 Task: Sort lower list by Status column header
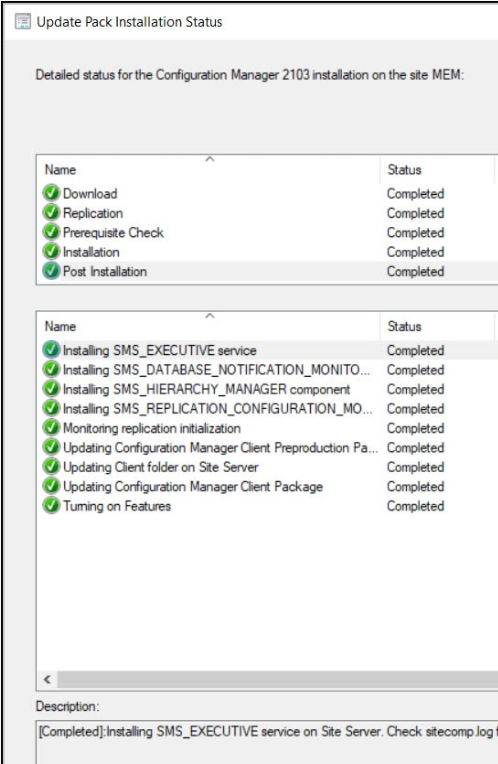tap(438, 326)
